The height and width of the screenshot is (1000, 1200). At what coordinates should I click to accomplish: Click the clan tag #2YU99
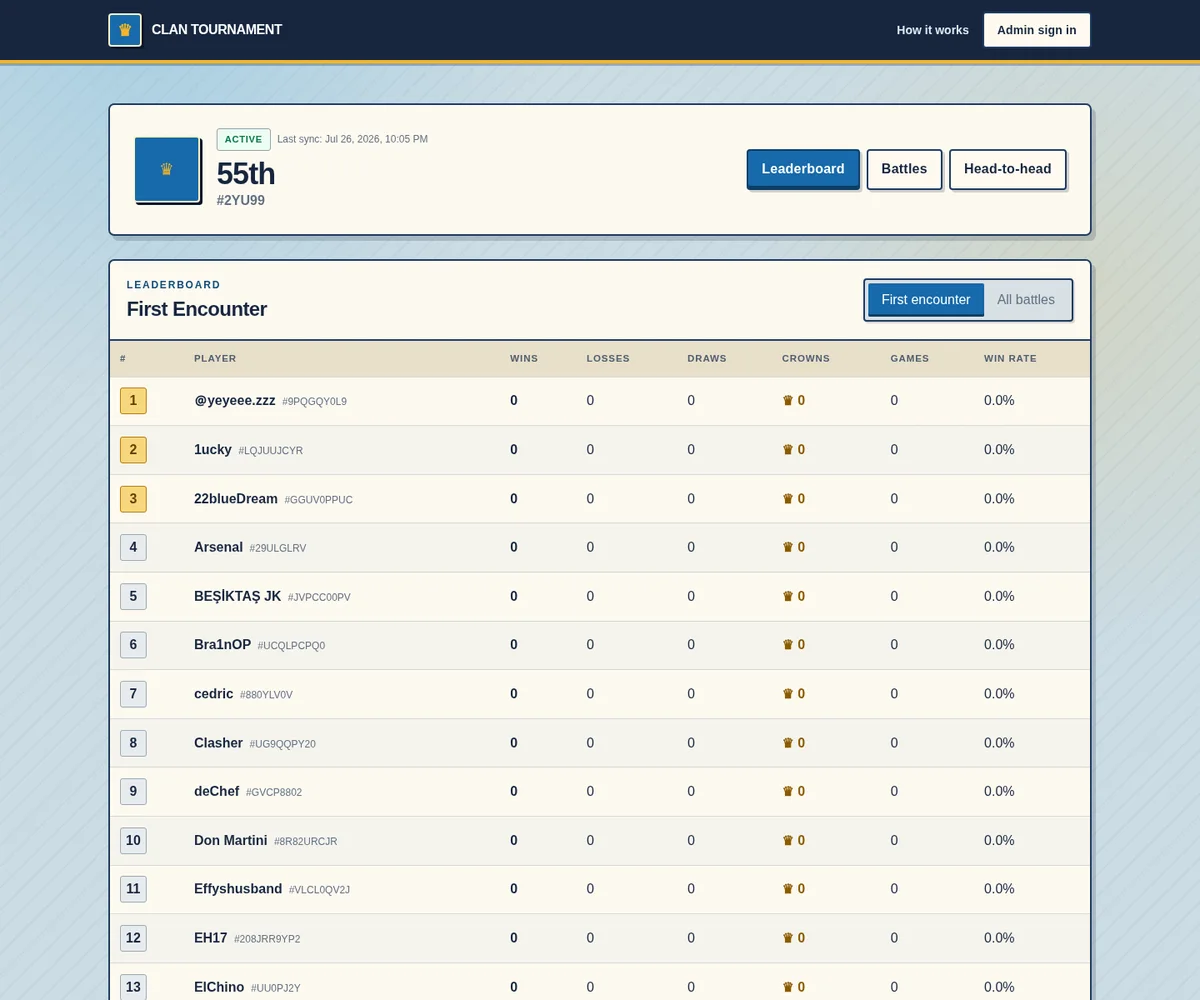coord(241,200)
